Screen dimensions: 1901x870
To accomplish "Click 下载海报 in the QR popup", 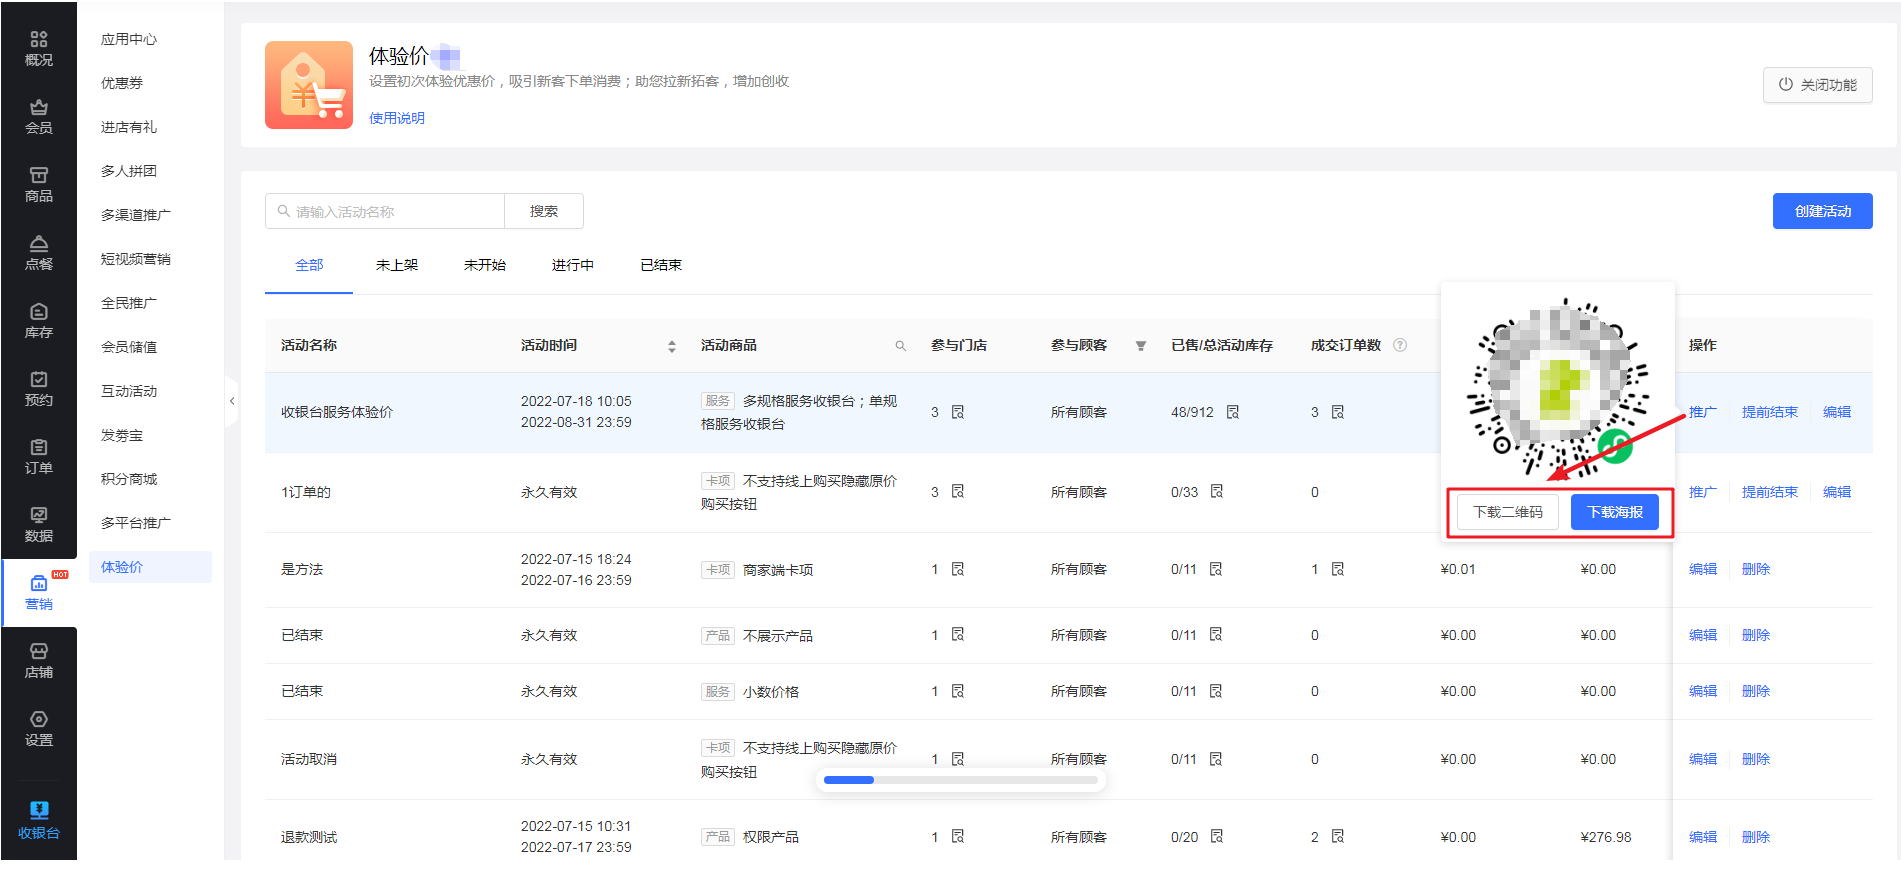I will pyautogui.click(x=1615, y=512).
